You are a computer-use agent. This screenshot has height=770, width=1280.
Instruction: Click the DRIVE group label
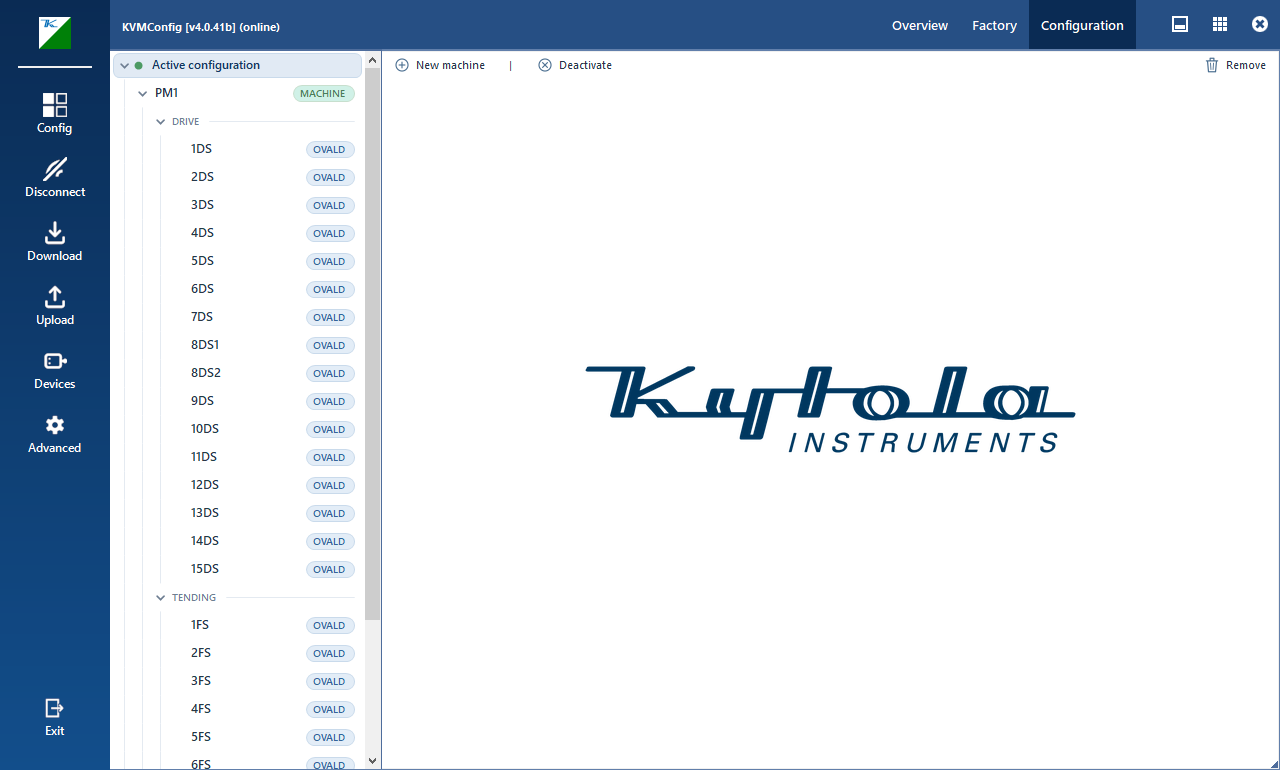(186, 122)
